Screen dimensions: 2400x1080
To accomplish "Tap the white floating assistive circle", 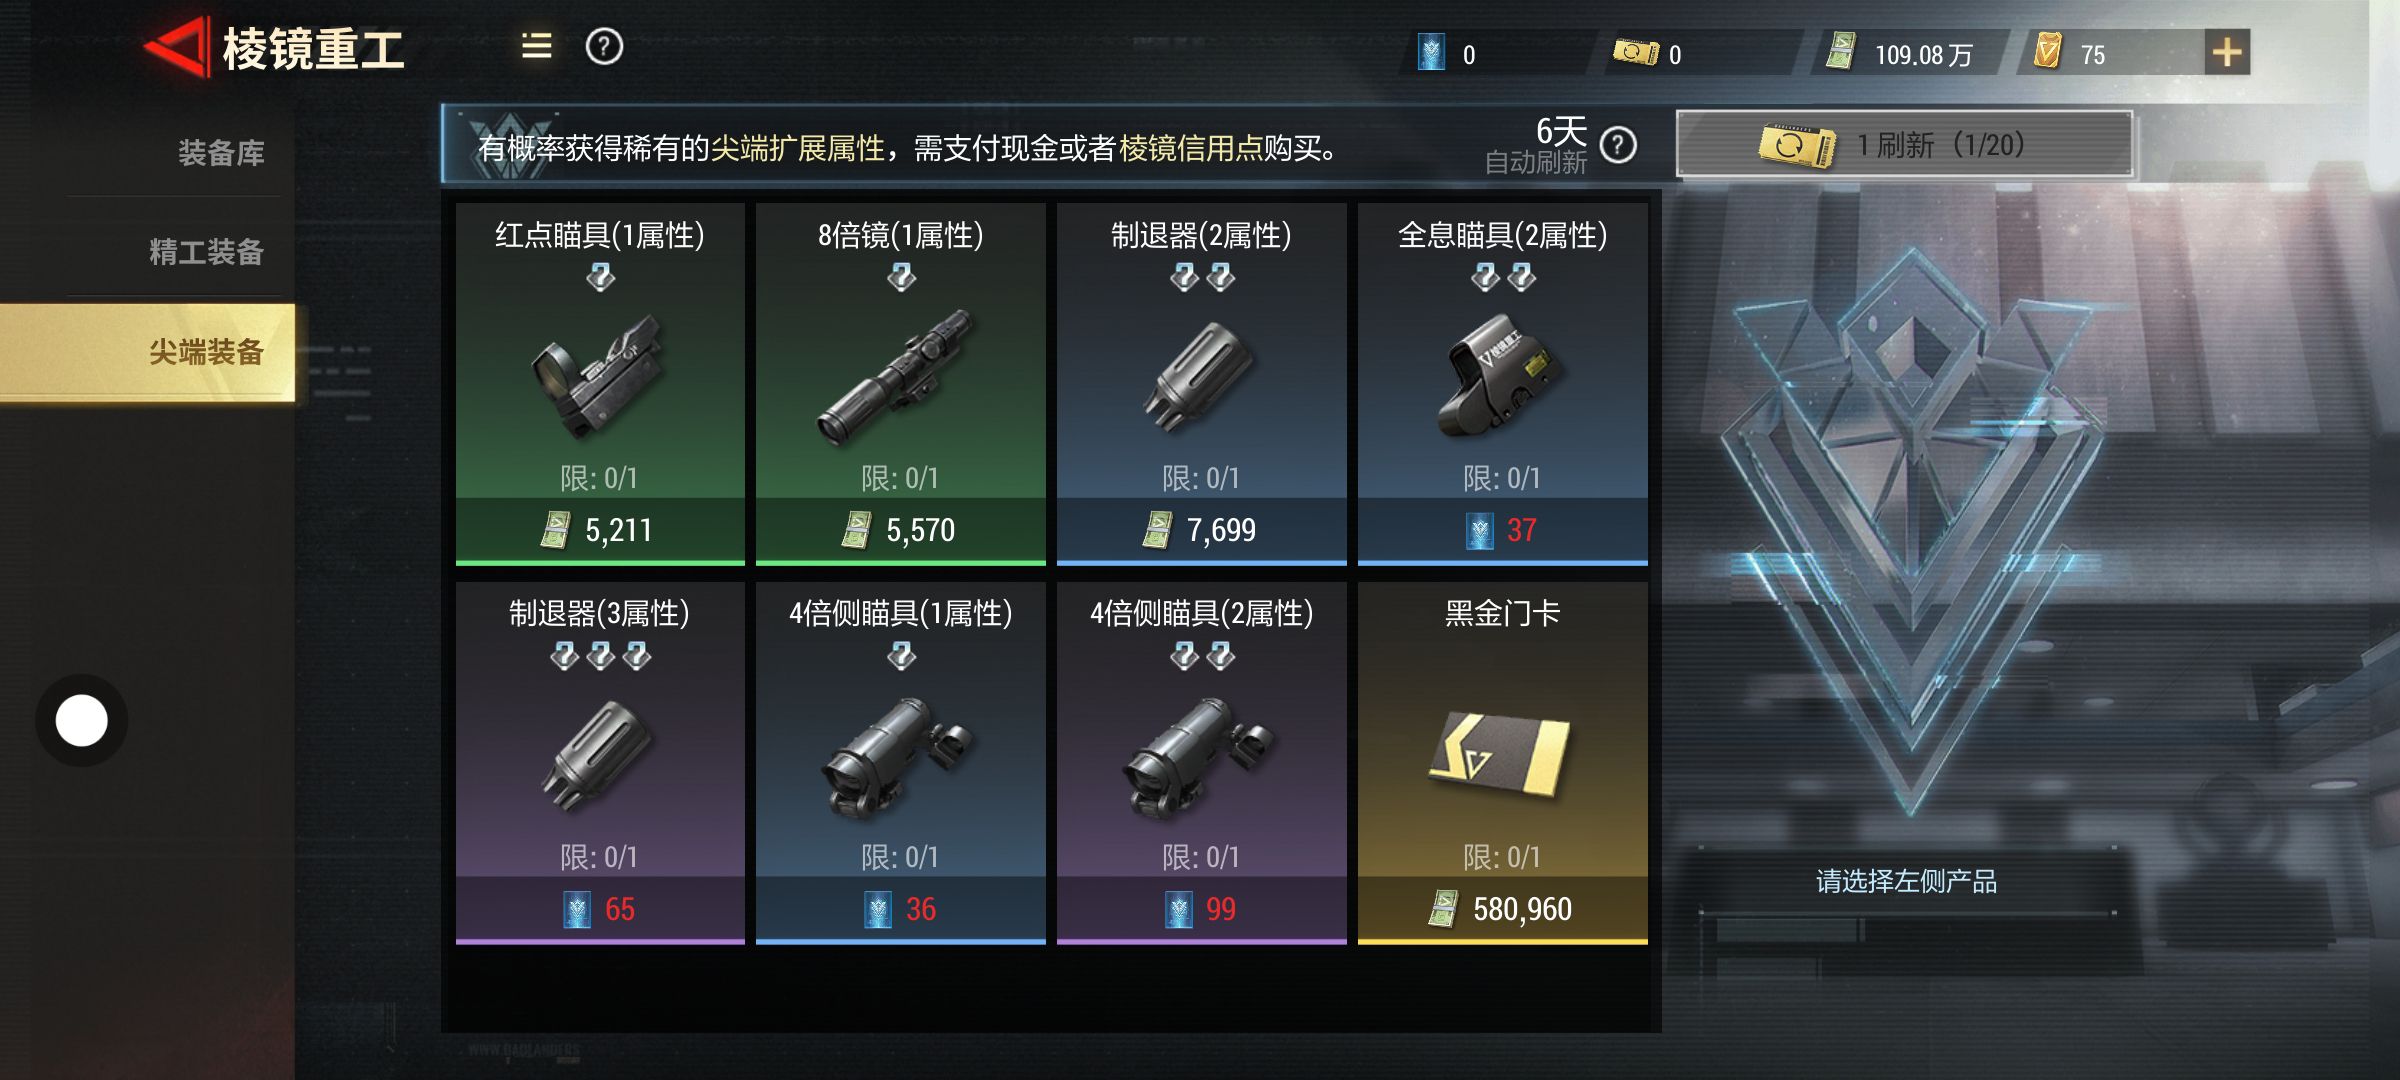I will [81, 720].
